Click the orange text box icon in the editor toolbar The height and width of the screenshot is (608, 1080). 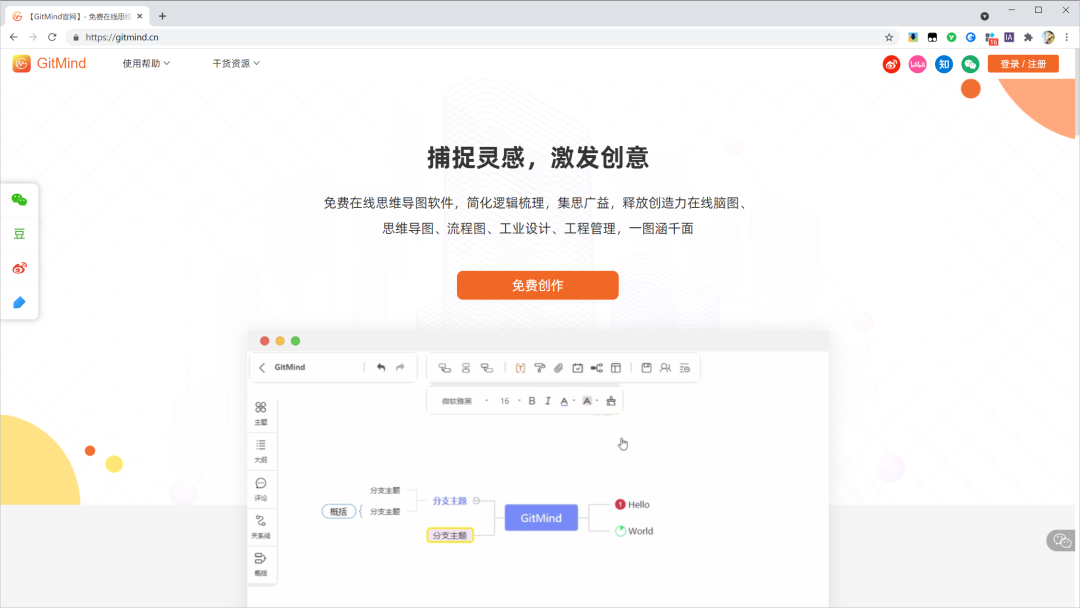521,368
